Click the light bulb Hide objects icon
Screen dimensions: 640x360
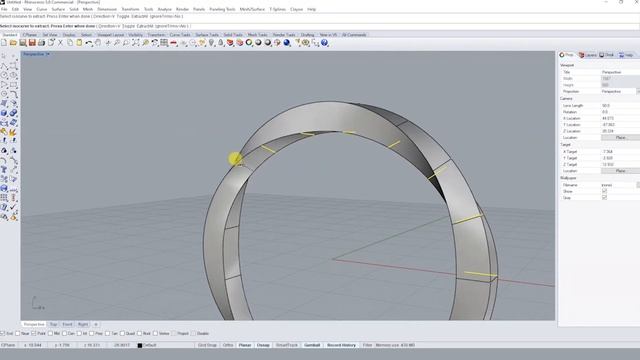(x=211, y=43)
